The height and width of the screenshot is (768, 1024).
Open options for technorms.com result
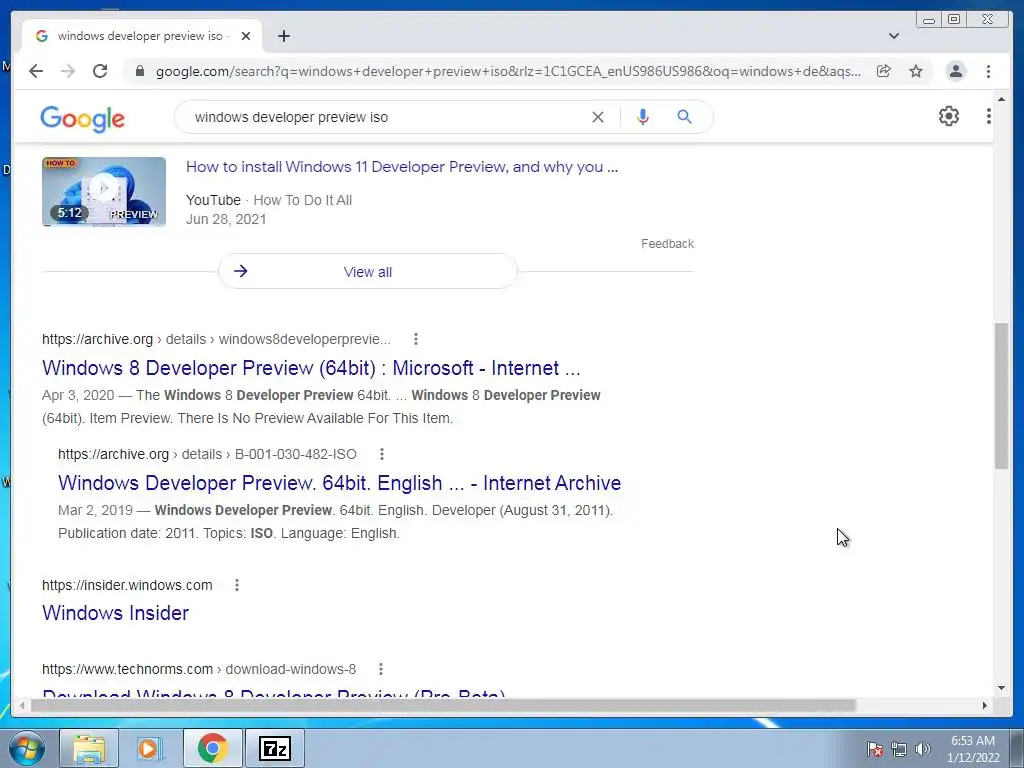coord(381,669)
